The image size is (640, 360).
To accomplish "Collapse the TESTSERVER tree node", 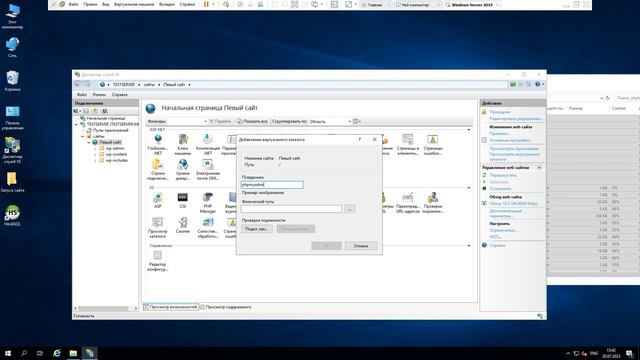I will click(76, 124).
